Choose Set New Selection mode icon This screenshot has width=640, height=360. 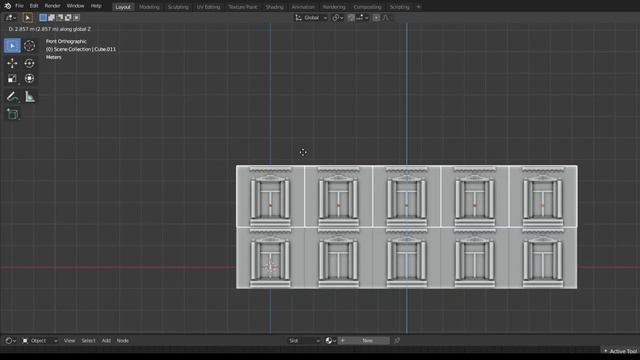coord(43,18)
